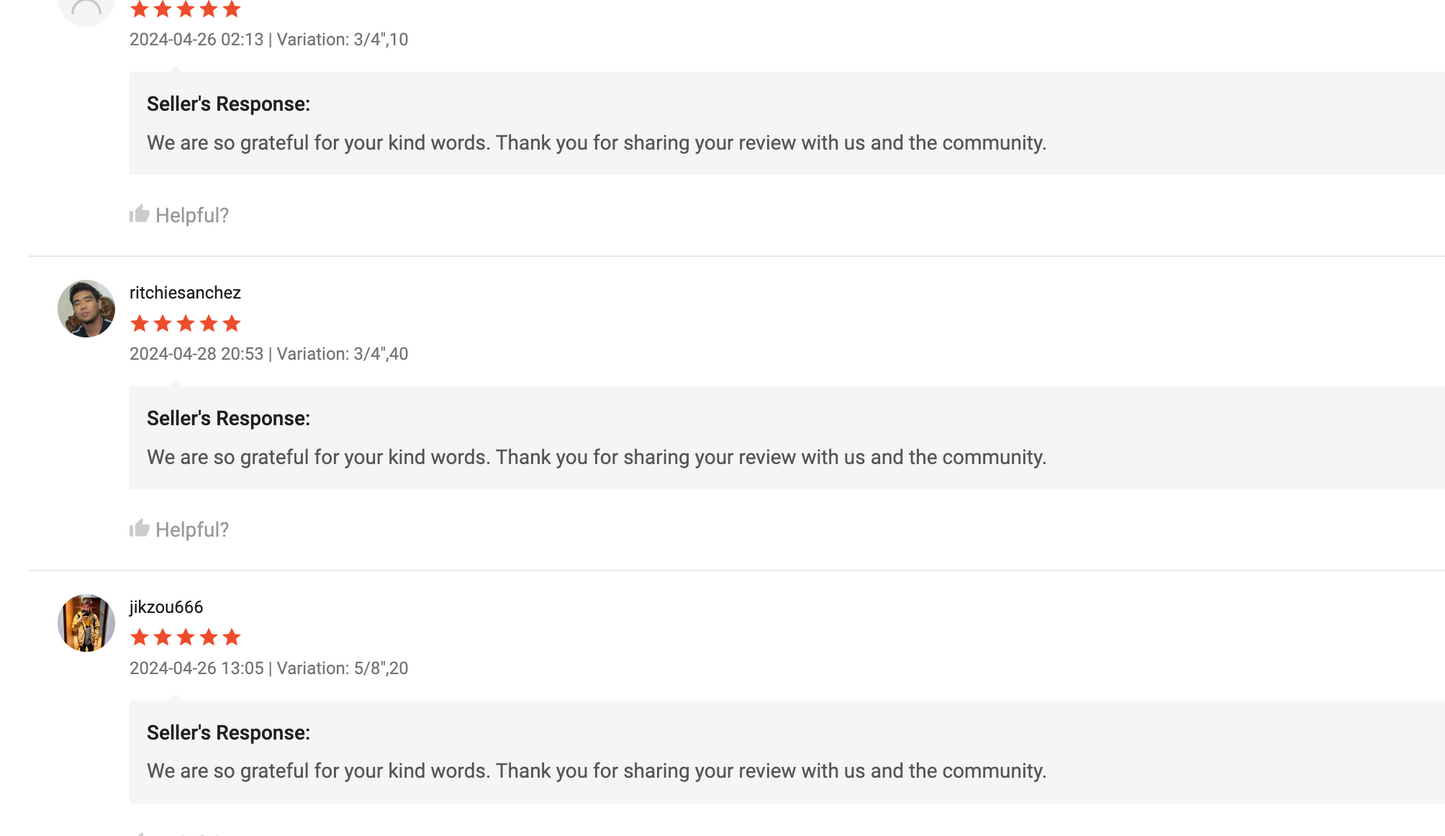Viewport: 1445px width, 836px height.
Task: Click the first star of jikzou666's rating
Action: pos(140,637)
